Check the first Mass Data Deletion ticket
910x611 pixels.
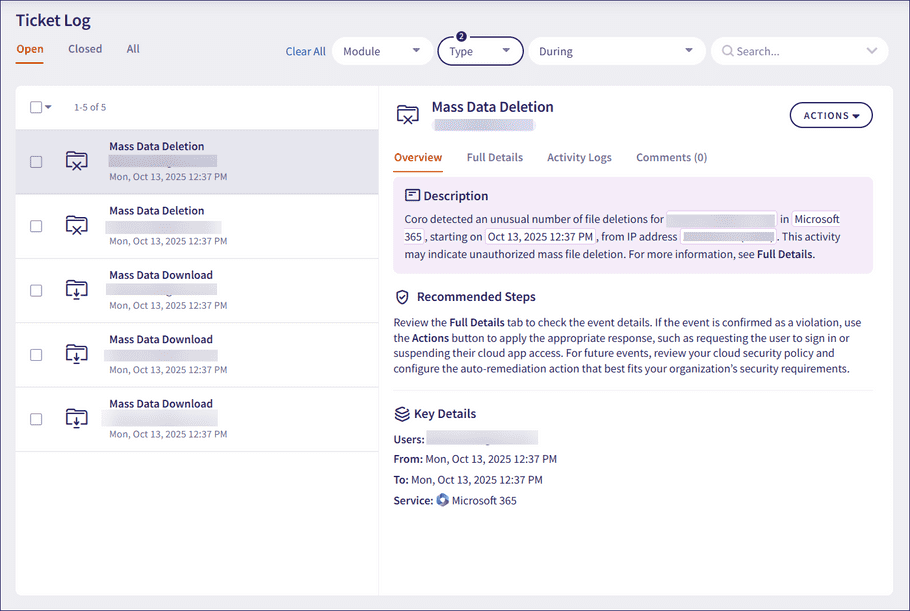[x=36, y=161]
